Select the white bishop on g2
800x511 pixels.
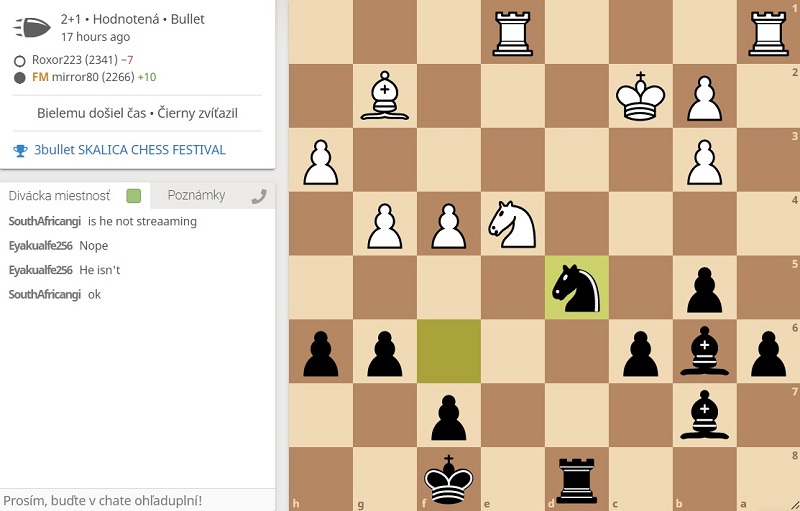384,97
